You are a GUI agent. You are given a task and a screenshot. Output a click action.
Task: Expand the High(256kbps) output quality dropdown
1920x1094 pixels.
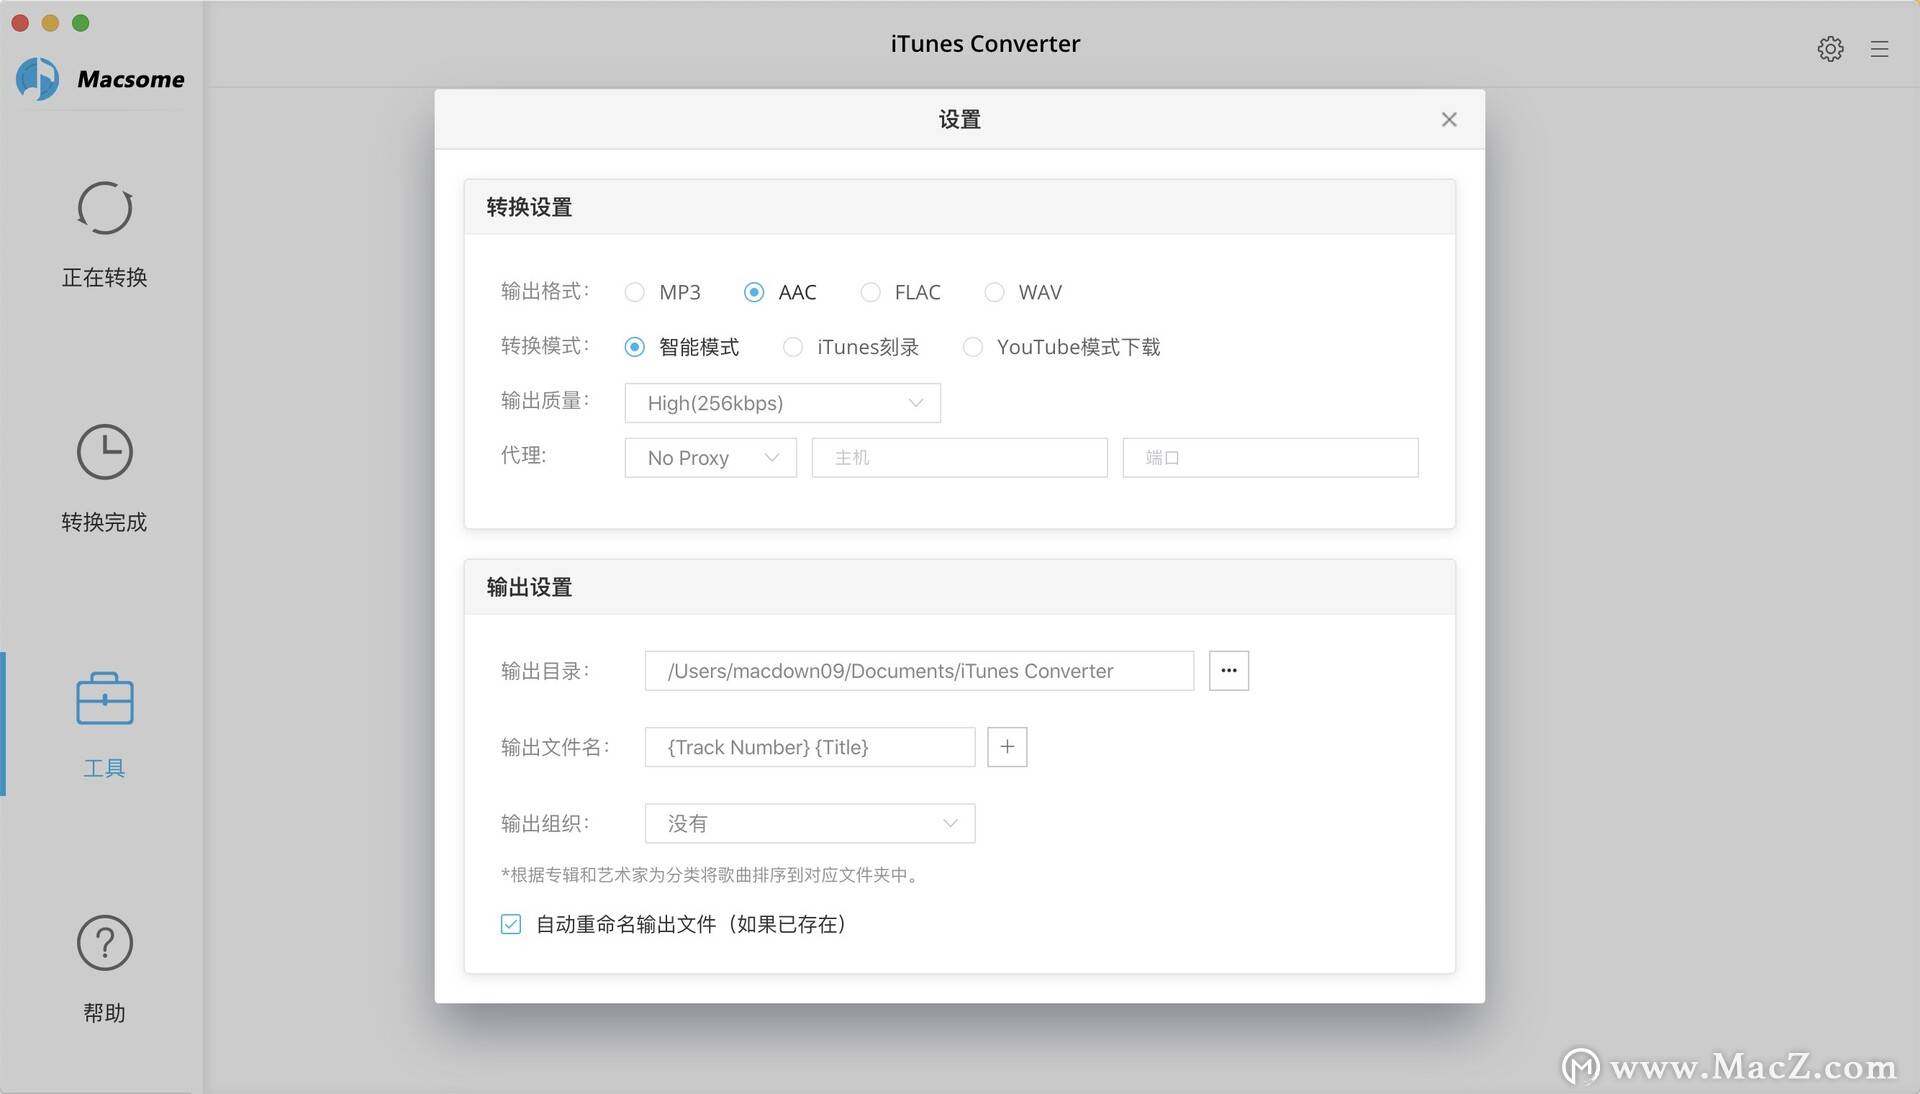[782, 403]
